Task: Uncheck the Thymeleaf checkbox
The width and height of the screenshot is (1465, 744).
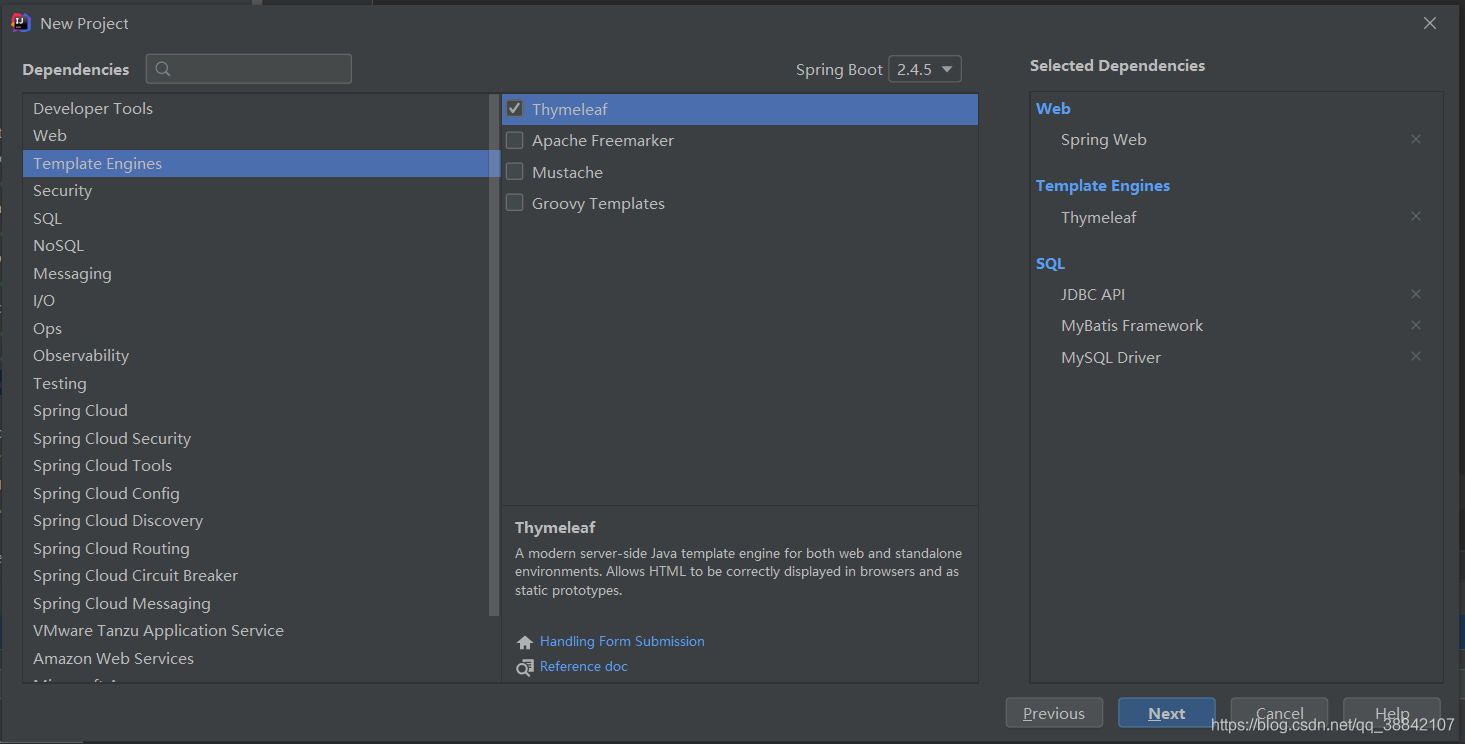Action: 515,109
